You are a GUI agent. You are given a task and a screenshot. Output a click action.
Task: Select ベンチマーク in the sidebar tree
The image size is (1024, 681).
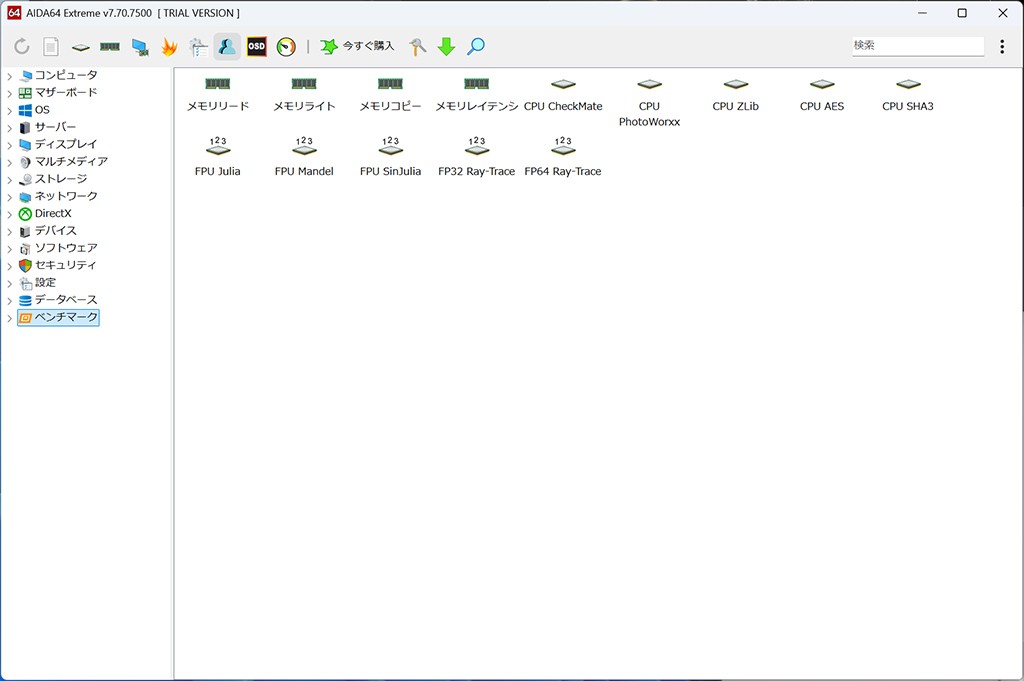point(66,317)
